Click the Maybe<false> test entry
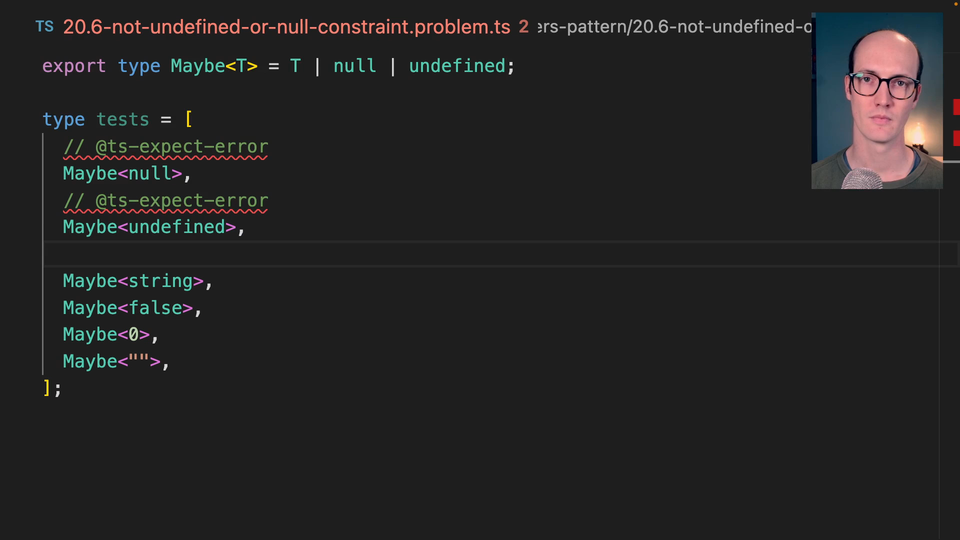The width and height of the screenshot is (960, 540). coord(132,308)
